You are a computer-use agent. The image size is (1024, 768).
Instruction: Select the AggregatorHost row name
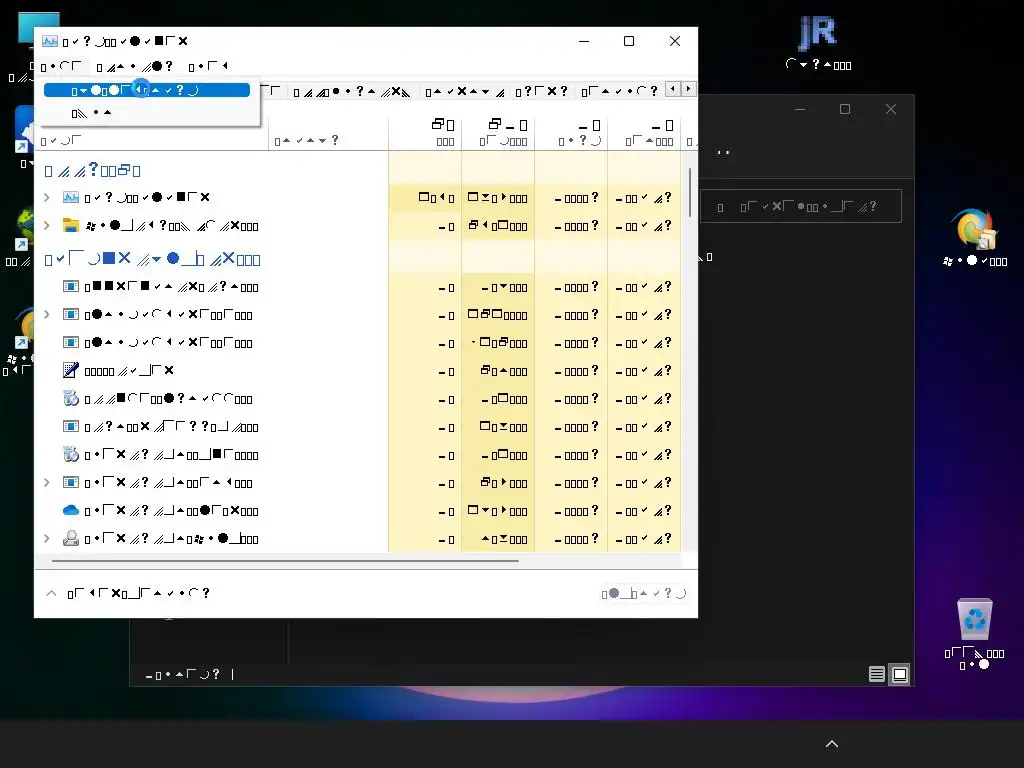coord(171,287)
